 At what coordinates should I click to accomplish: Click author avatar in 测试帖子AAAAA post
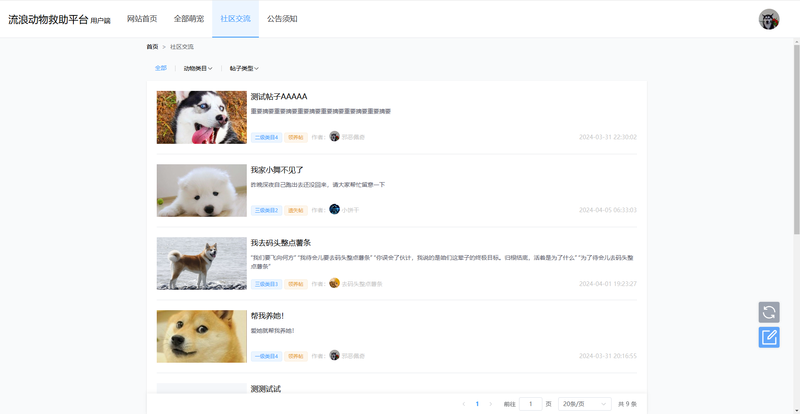click(x=334, y=136)
